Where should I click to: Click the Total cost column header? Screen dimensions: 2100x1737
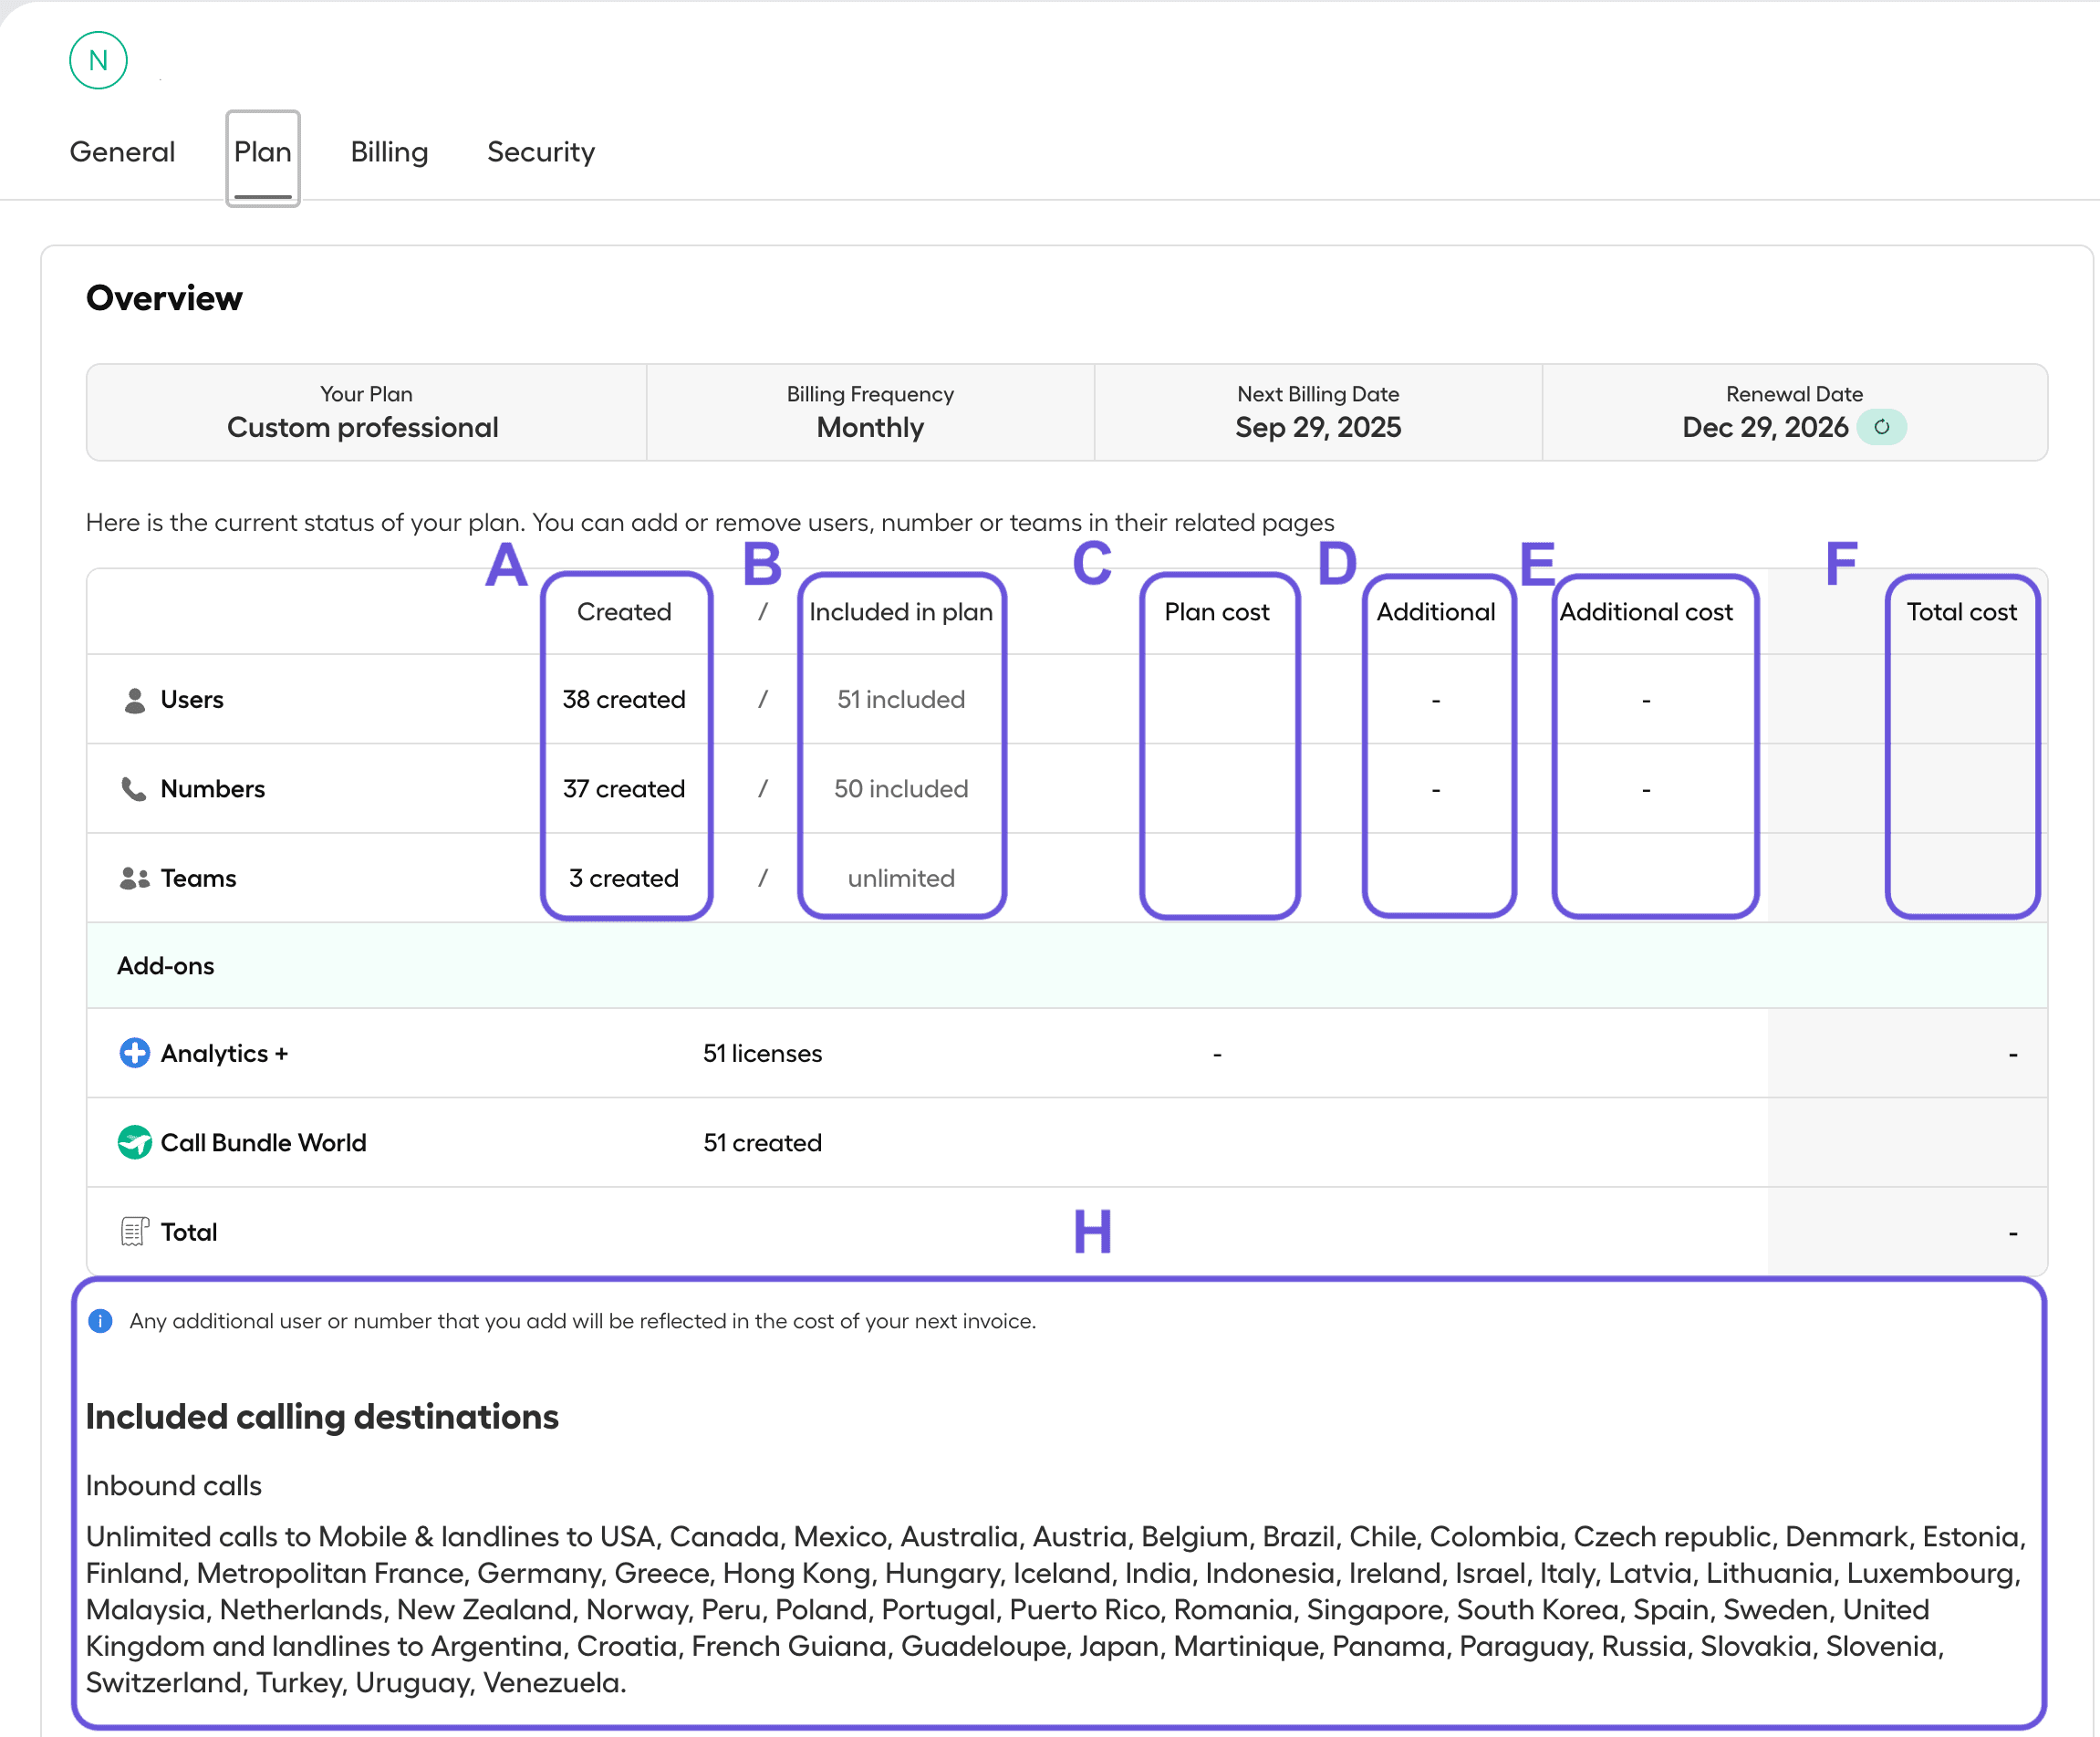[x=1961, y=612]
